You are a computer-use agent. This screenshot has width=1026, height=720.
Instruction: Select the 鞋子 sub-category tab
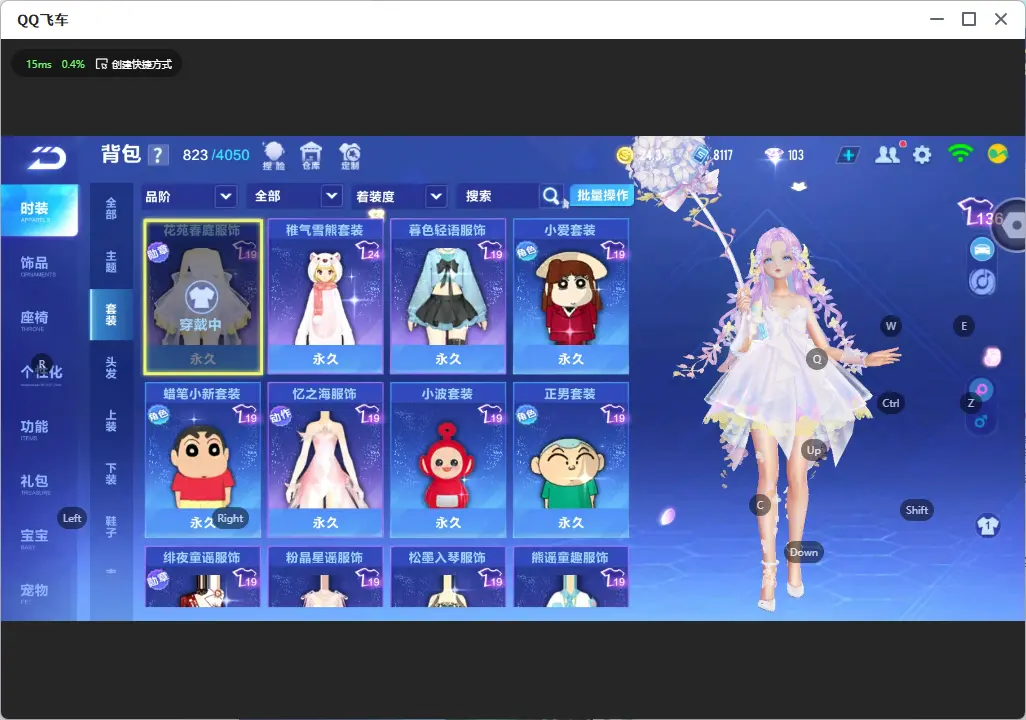click(x=111, y=527)
